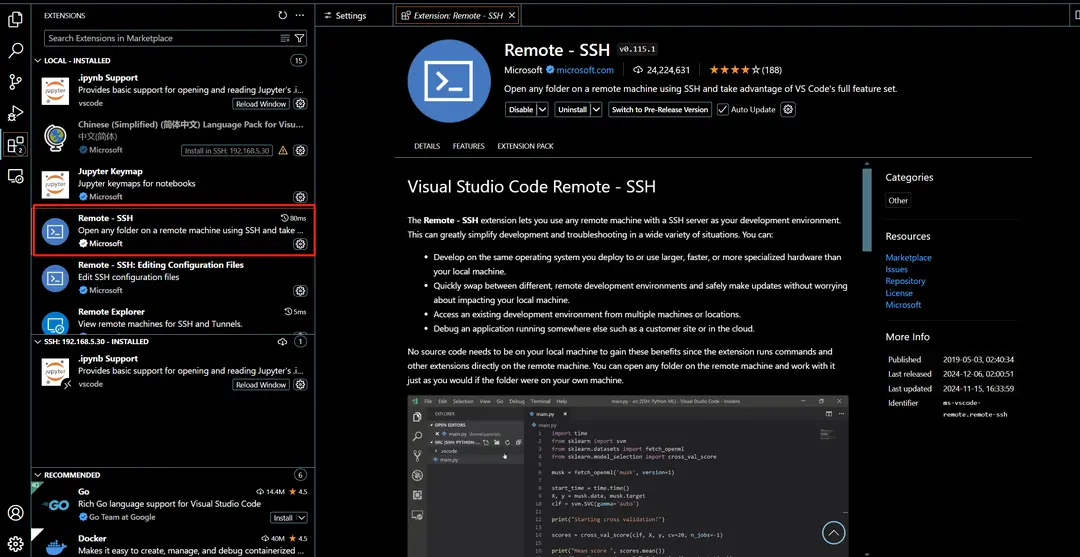Open the Go extension Install dropdown arrow
This screenshot has width=1080, height=557.
(x=302, y=518)
